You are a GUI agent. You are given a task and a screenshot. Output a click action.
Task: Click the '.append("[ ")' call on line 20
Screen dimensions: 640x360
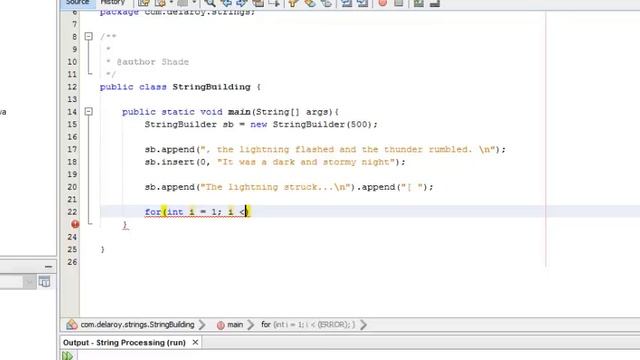[x=392, y=187]
